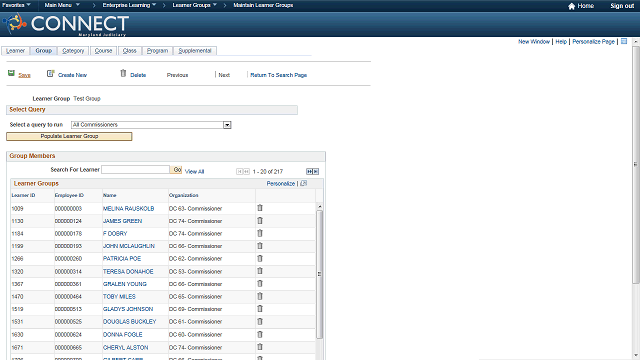Click Maintain Learner Groups breadcrumb
640x360 pixels.
point(263,5)
